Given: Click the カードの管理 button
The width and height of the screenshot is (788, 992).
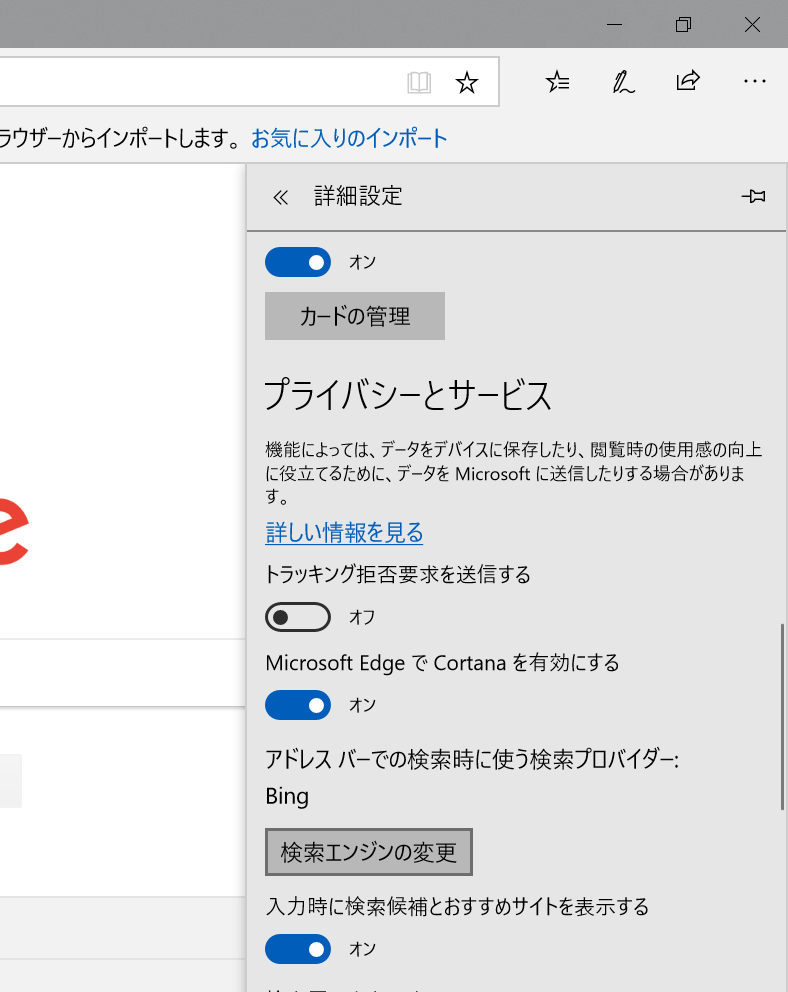Looking at the screenshot, I should pyautogui.click(x=355, y=316).
